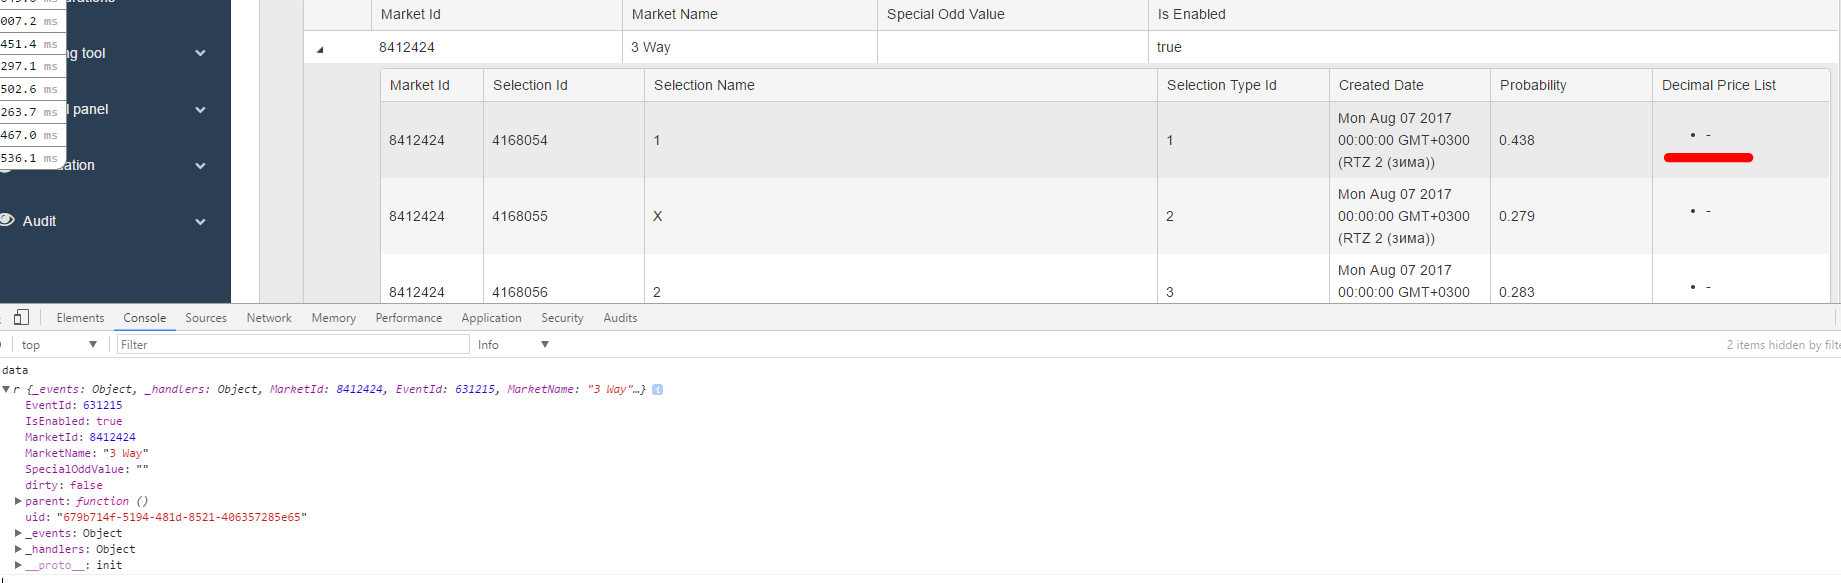The width and height of the screenshot is (1841, 583).
Task: Switch to the Sources tab
Action: pos(206,318)
